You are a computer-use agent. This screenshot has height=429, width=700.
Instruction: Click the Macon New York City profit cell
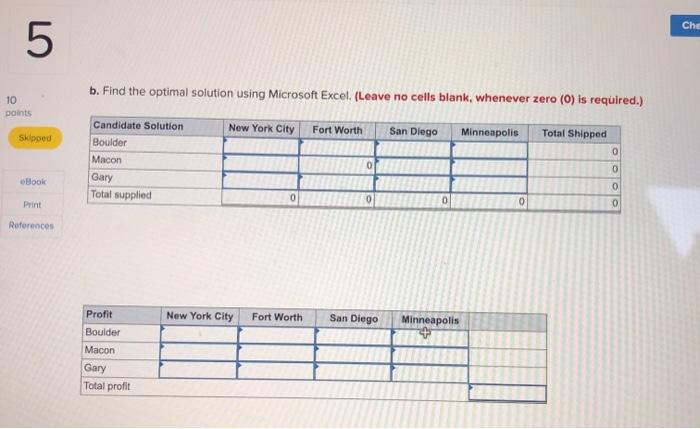199,351
